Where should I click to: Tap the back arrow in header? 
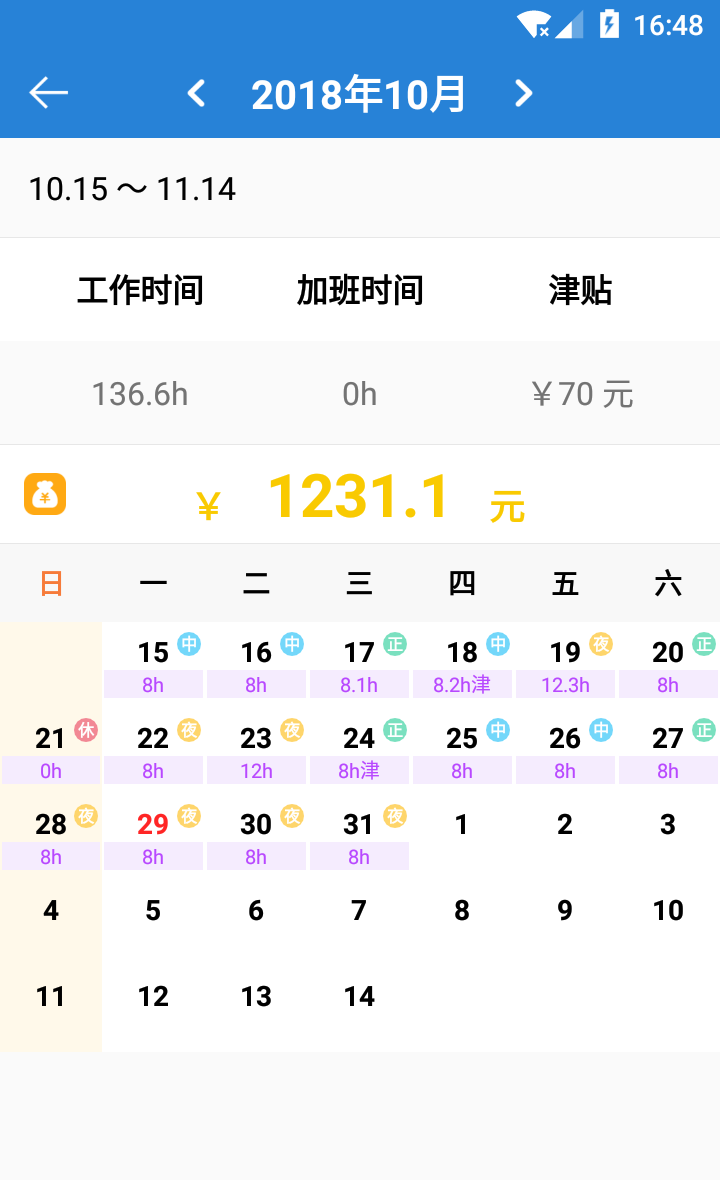click(48, 93)
